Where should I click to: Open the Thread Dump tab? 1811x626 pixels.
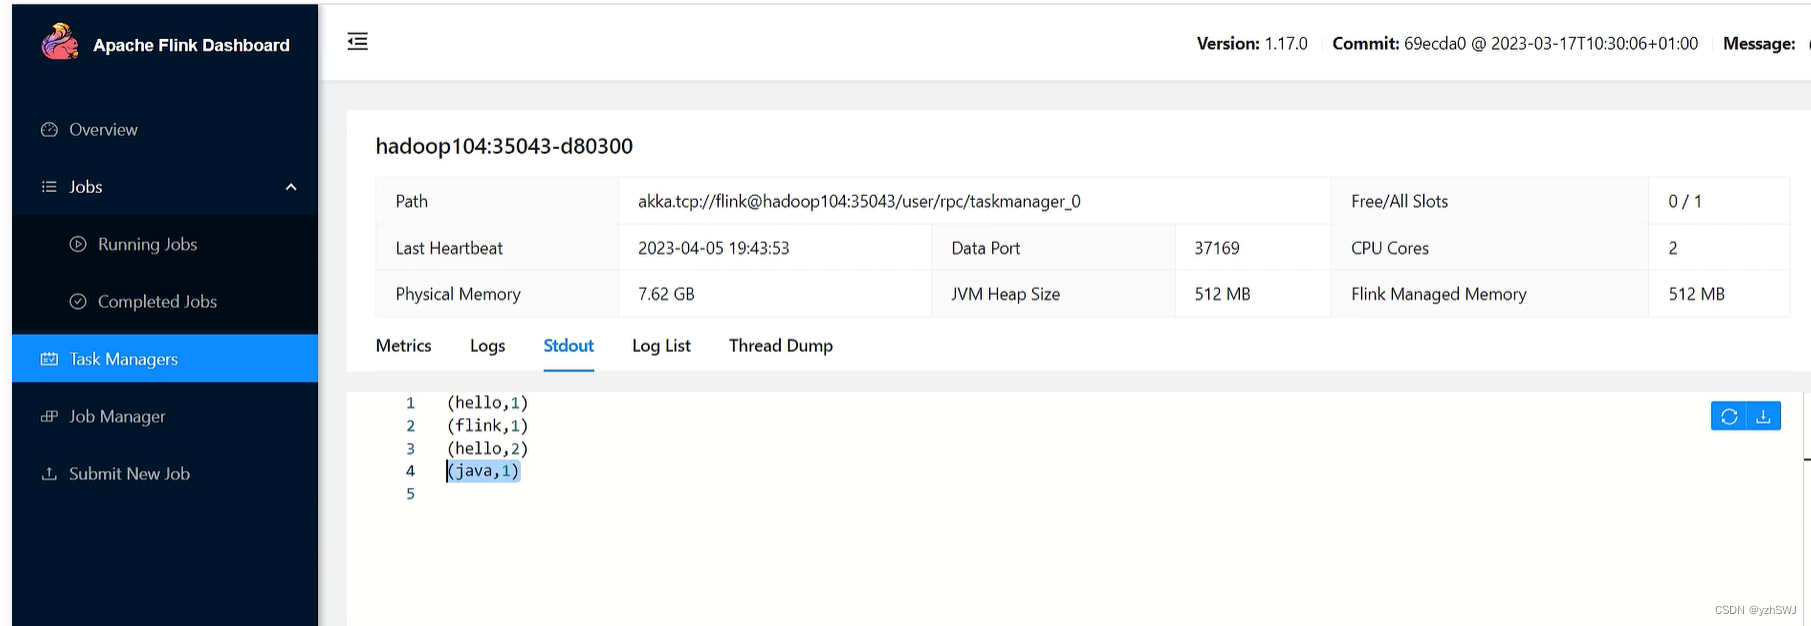point(781,345)
